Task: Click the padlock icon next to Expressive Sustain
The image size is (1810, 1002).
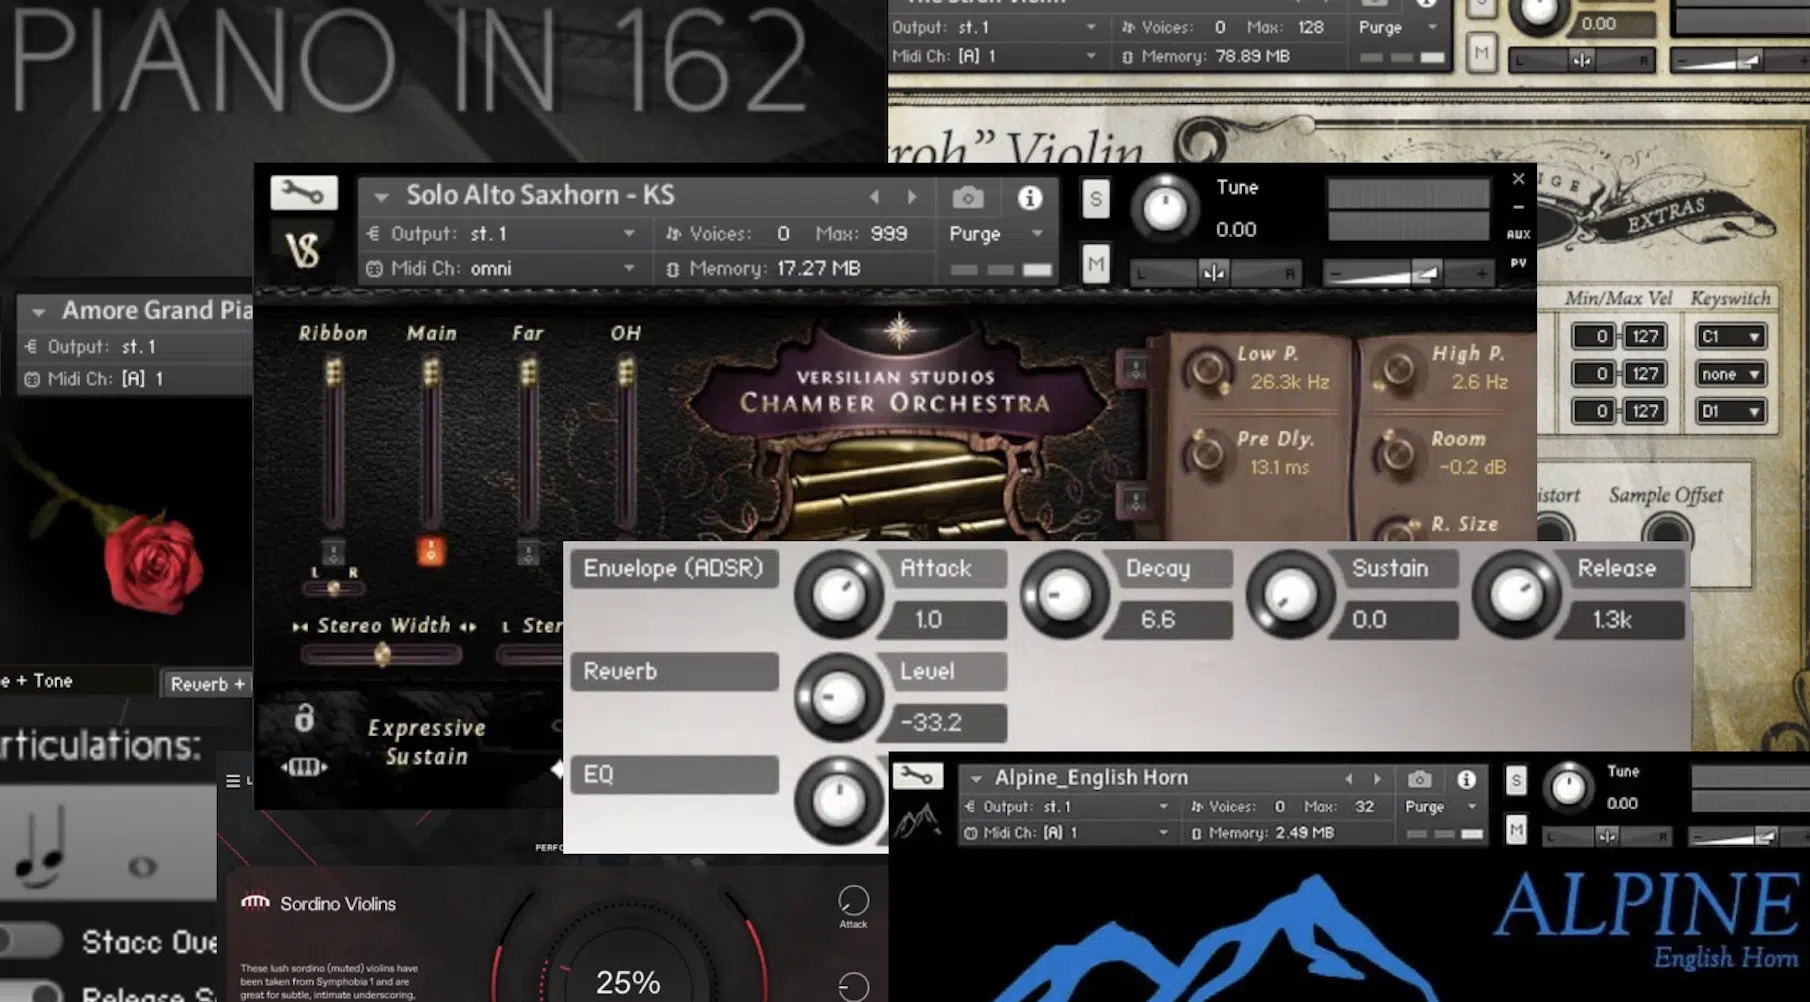Action: point(304,717)
